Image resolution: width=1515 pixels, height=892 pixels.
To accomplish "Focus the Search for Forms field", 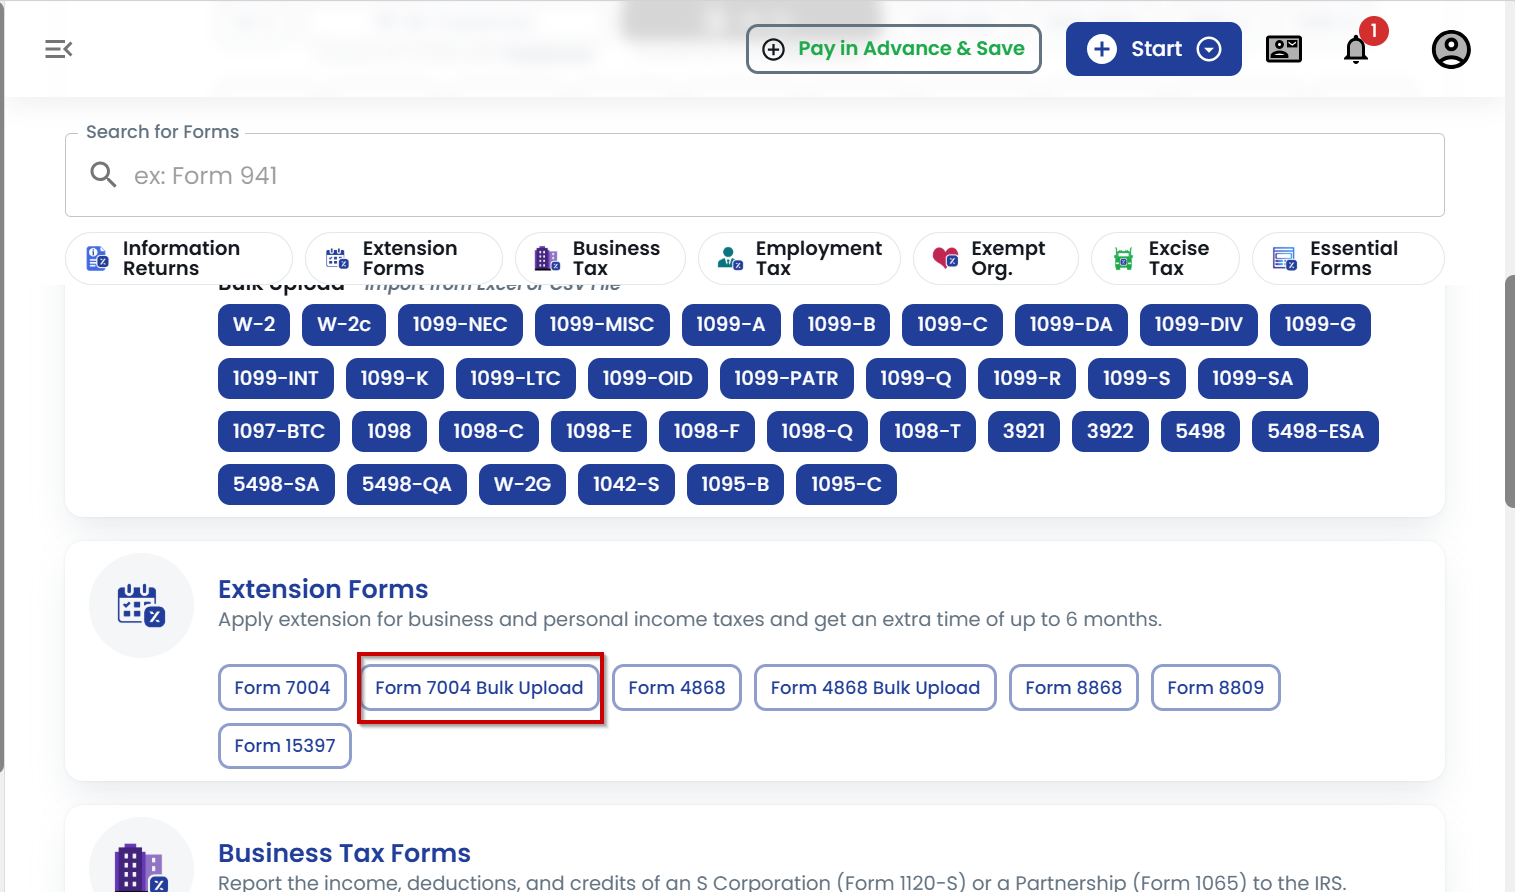I will [755, 175].
